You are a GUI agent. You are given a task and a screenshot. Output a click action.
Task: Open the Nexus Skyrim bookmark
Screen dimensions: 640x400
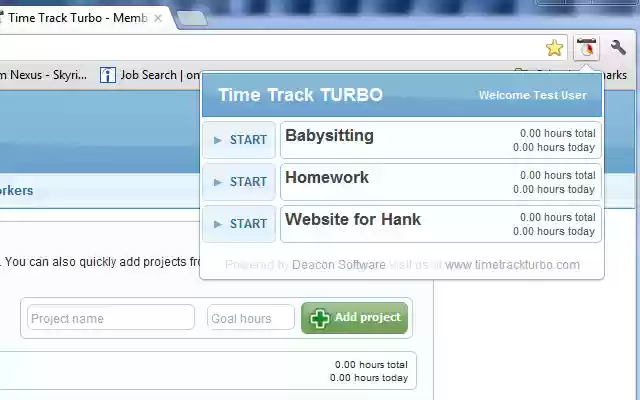44,75
